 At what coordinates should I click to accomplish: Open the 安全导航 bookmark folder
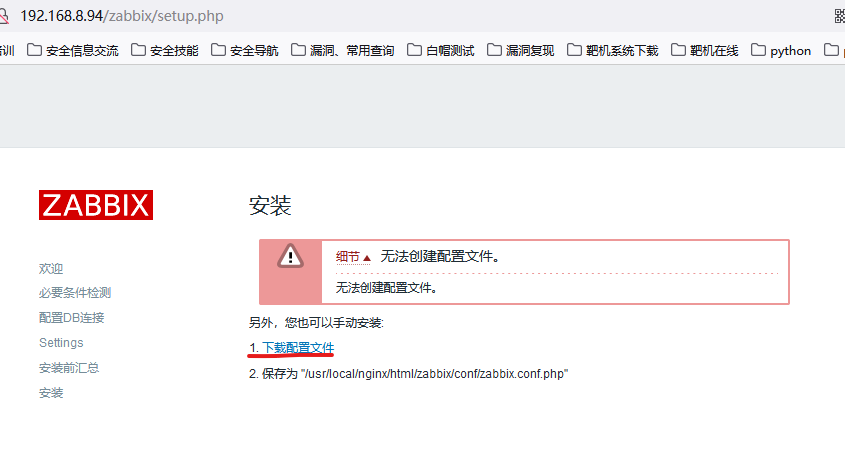click(x=245, y=51)
